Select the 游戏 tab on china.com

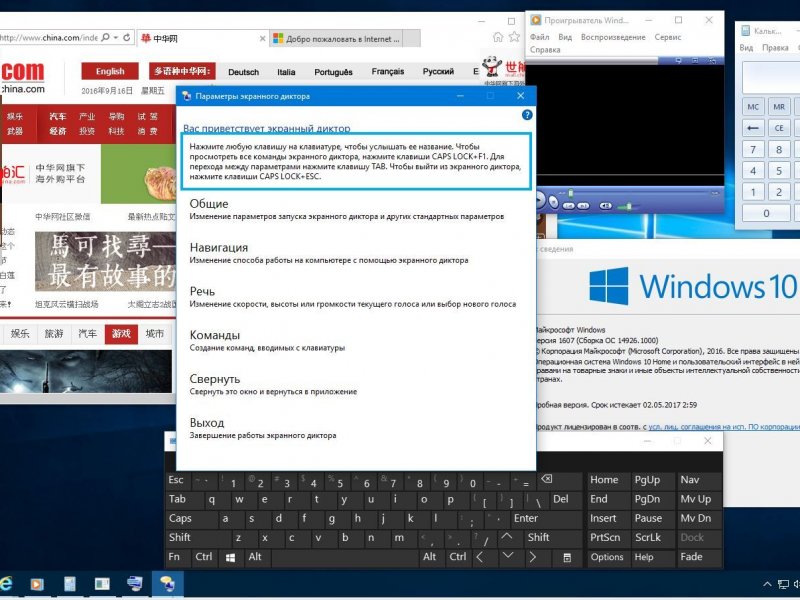[121, 334]
